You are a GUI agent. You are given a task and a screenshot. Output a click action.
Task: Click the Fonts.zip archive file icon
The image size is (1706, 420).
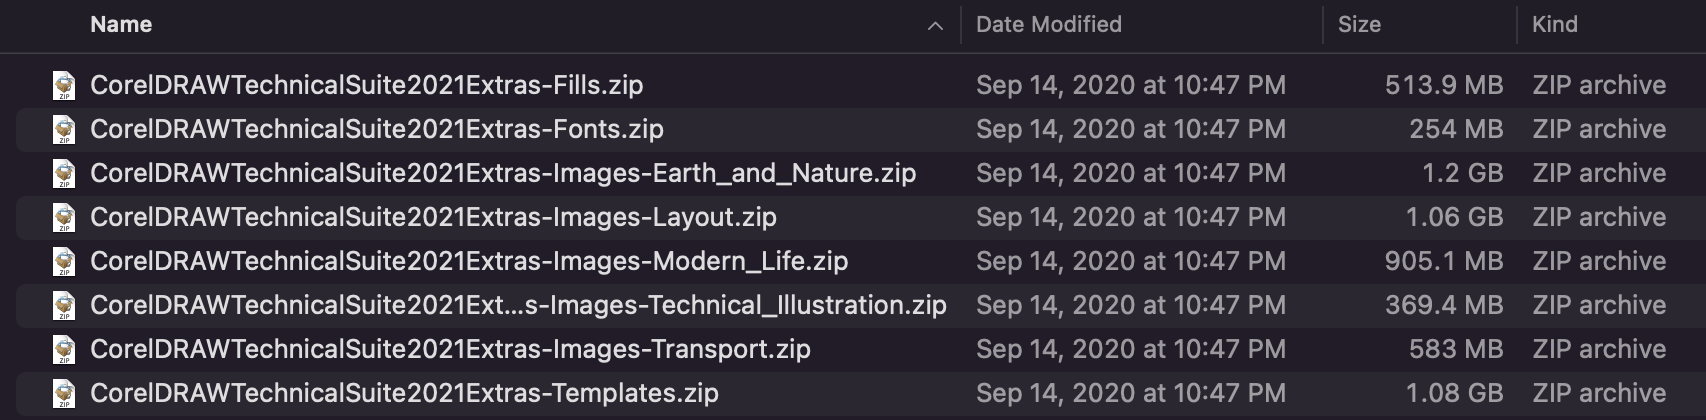click(64, 130)
